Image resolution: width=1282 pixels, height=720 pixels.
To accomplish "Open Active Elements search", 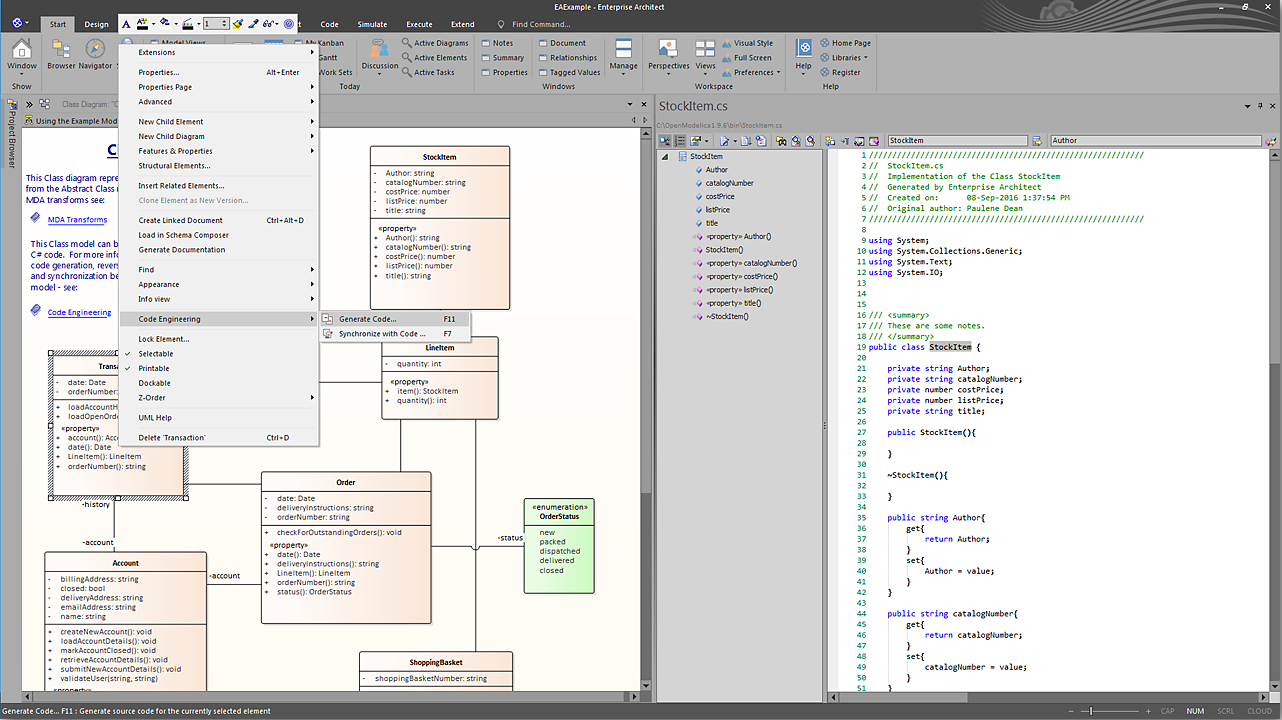I will [x=434, y=58].
